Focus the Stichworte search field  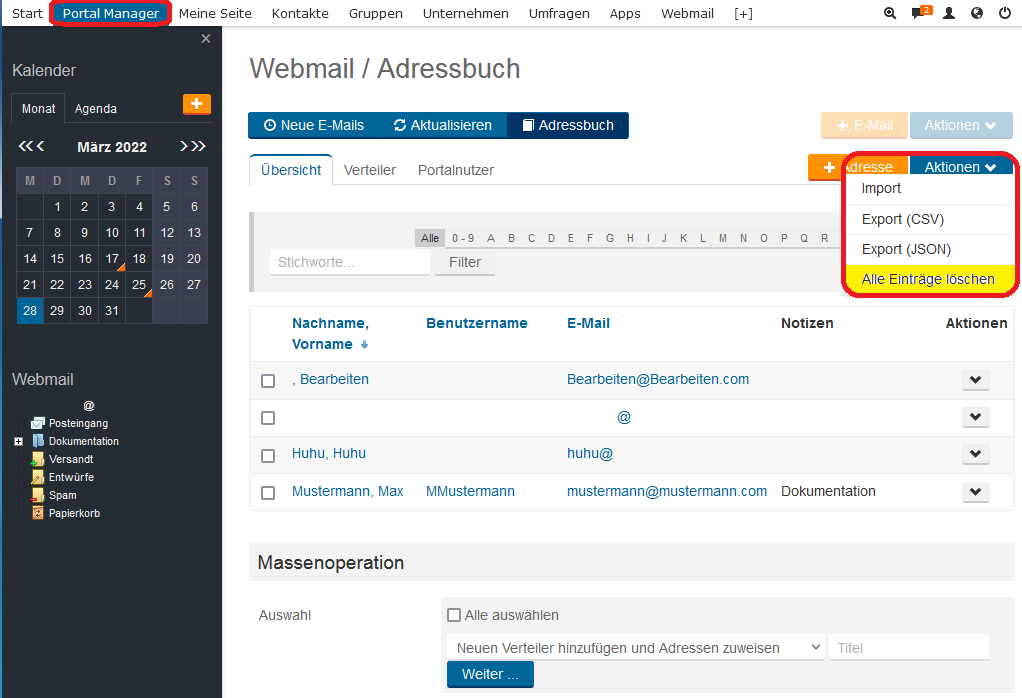(350, 262)
